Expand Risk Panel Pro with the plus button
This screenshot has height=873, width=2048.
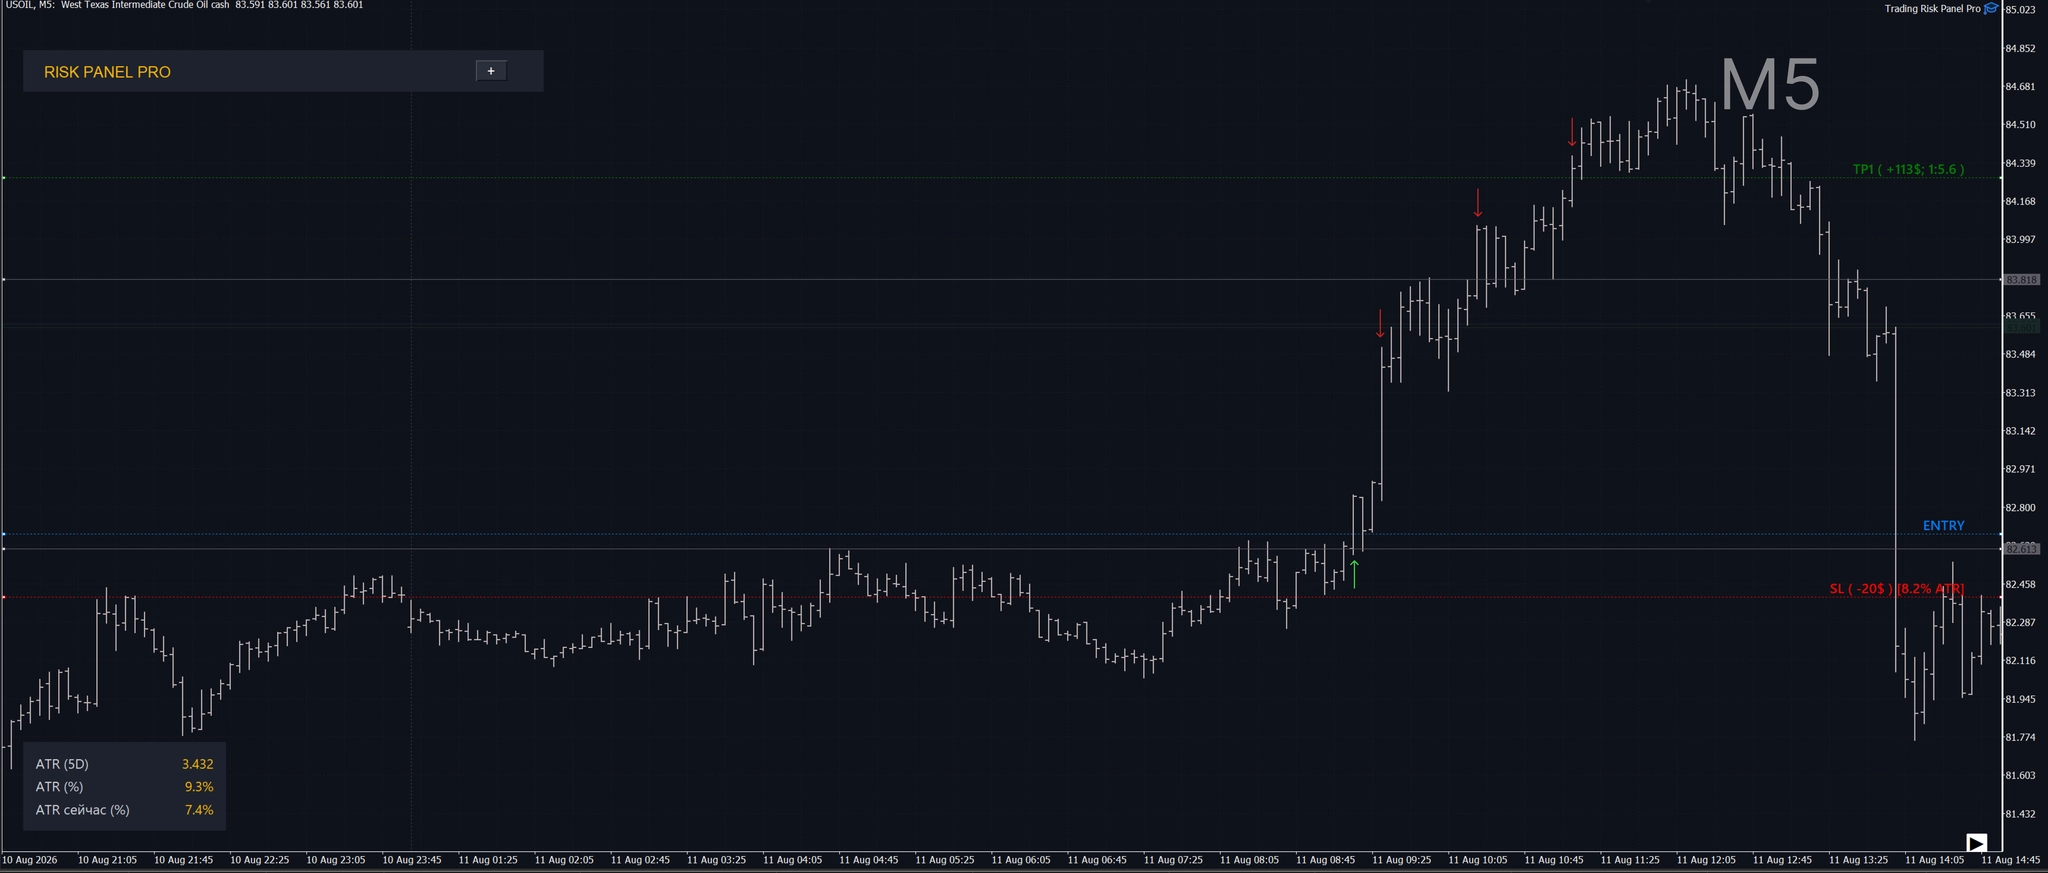491,71
